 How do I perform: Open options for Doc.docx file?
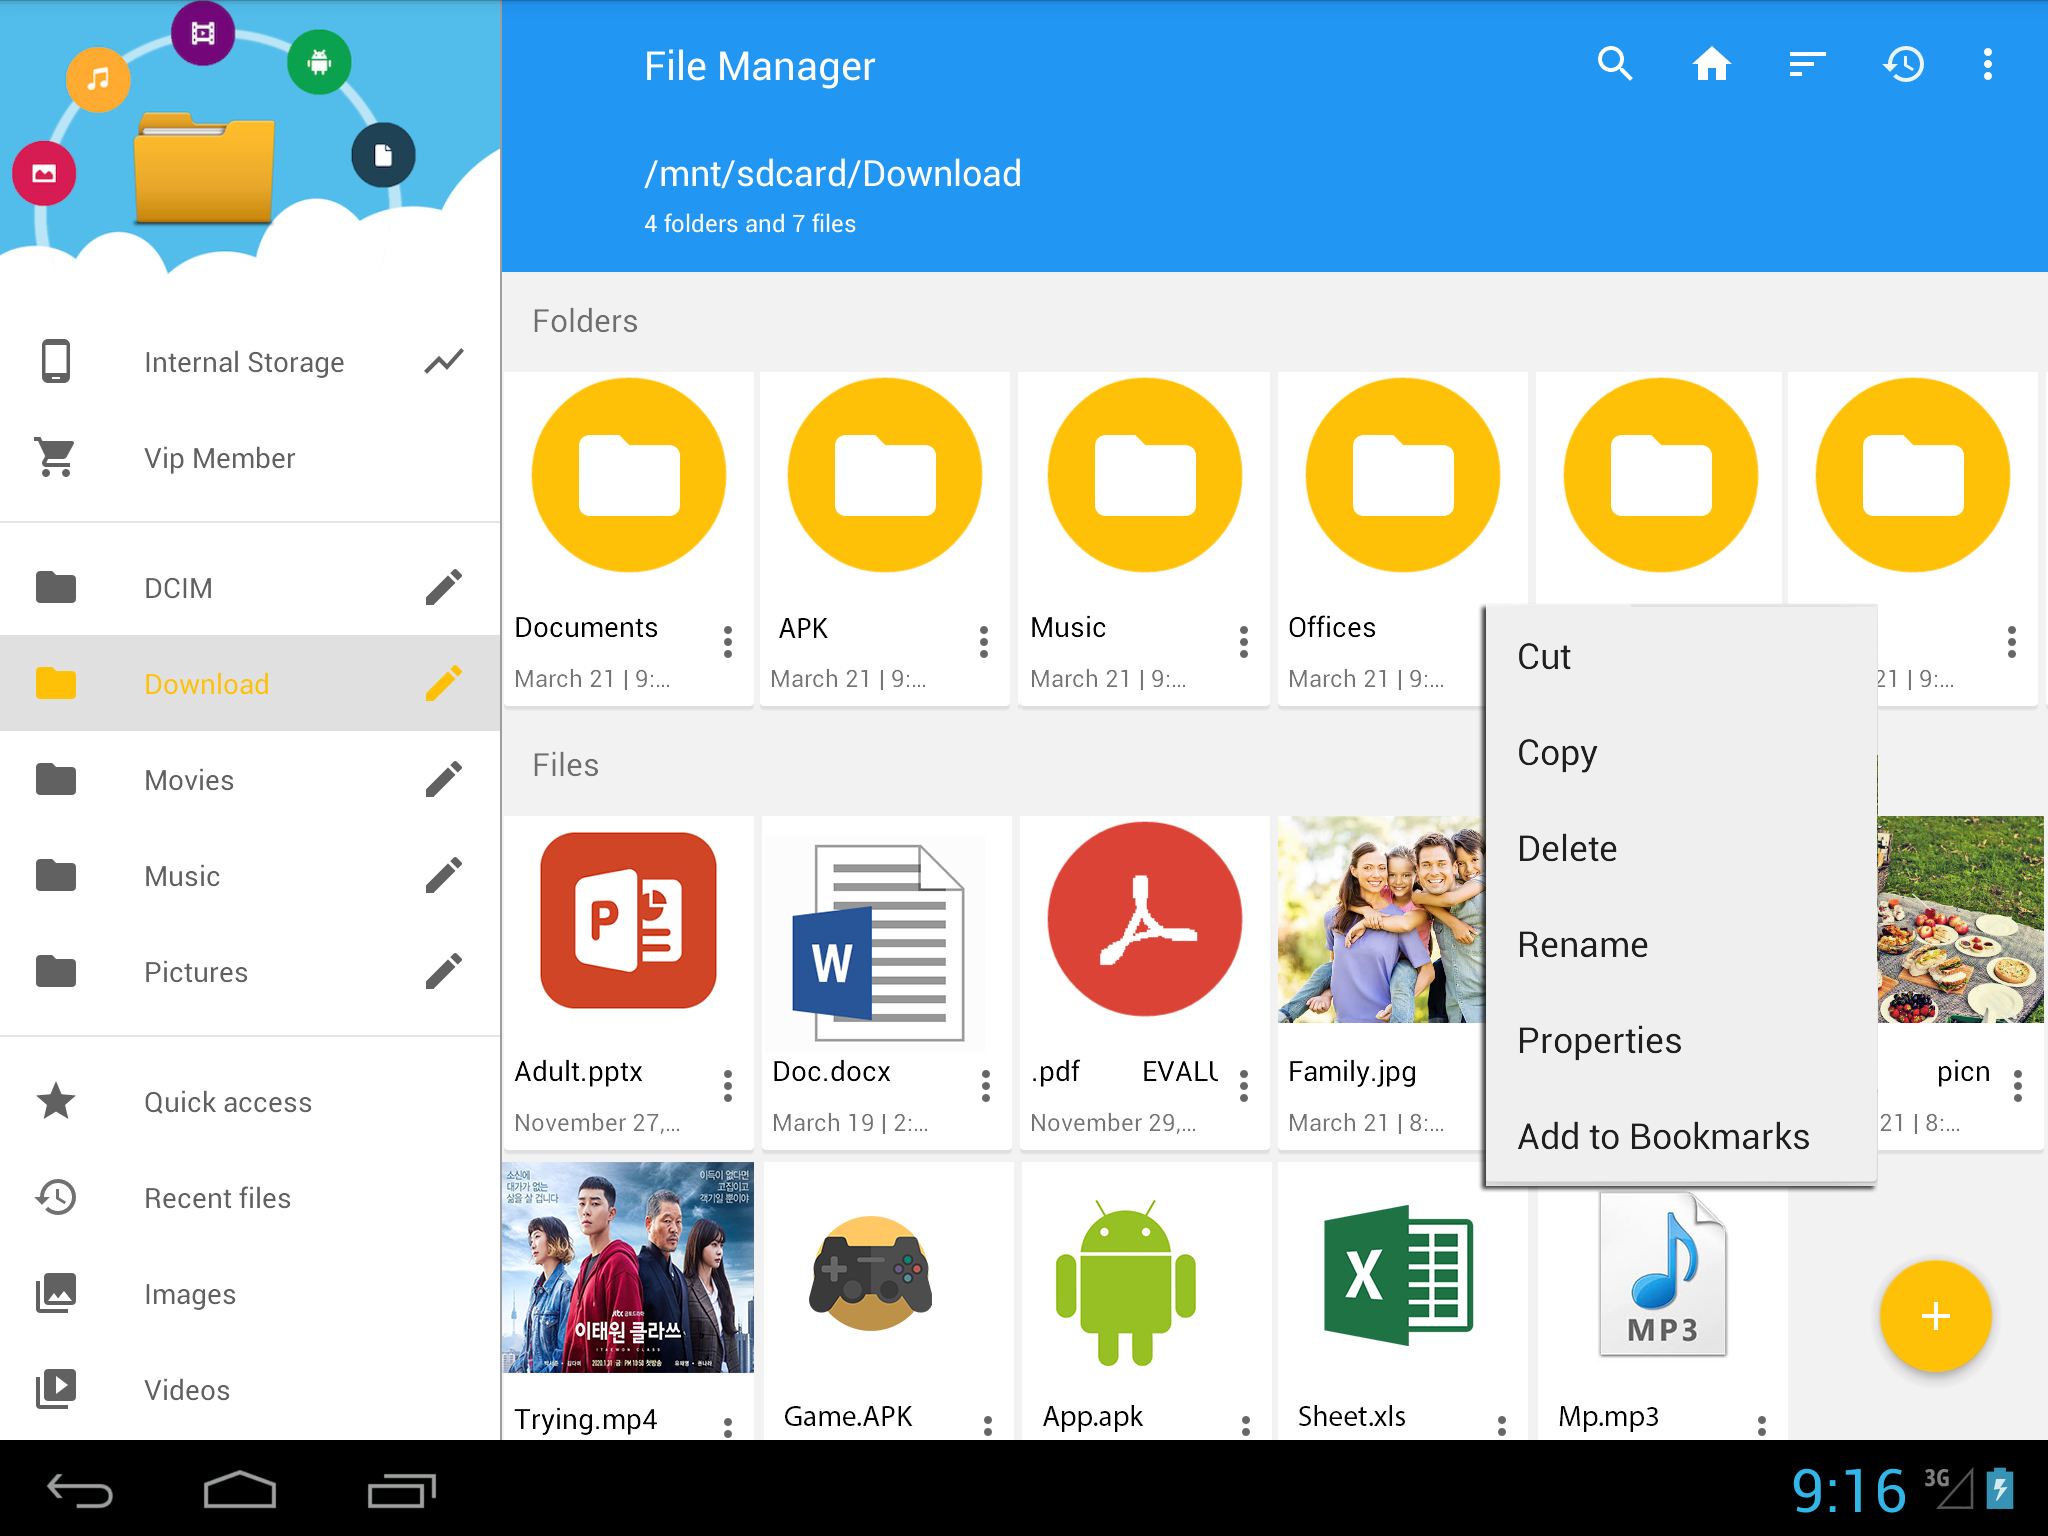pyautogui.click(x=986, y=1086)
